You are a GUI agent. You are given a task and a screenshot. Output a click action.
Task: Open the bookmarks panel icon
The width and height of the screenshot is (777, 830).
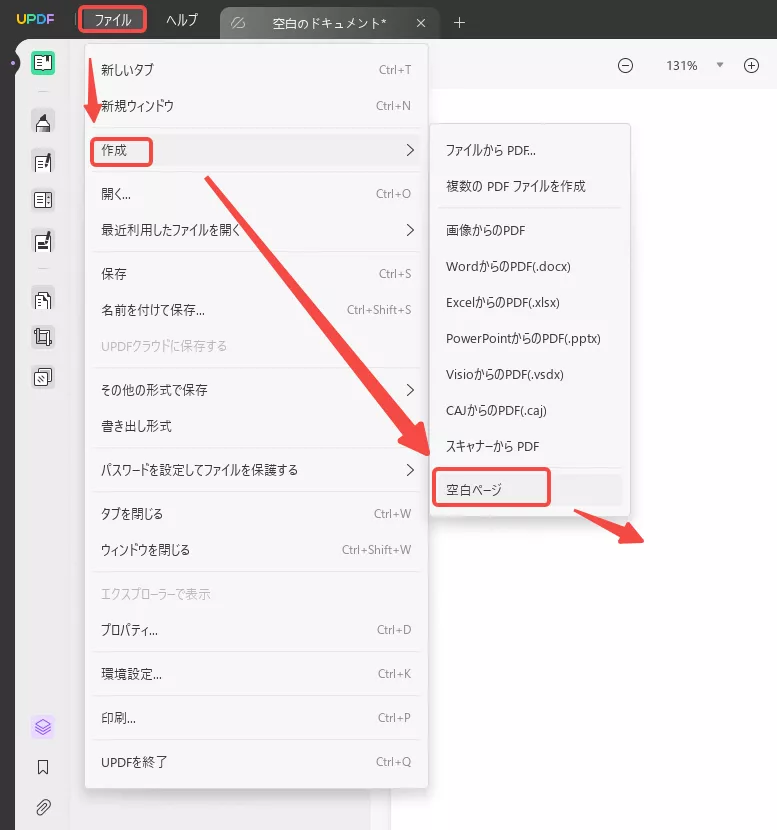pos(43,767)
